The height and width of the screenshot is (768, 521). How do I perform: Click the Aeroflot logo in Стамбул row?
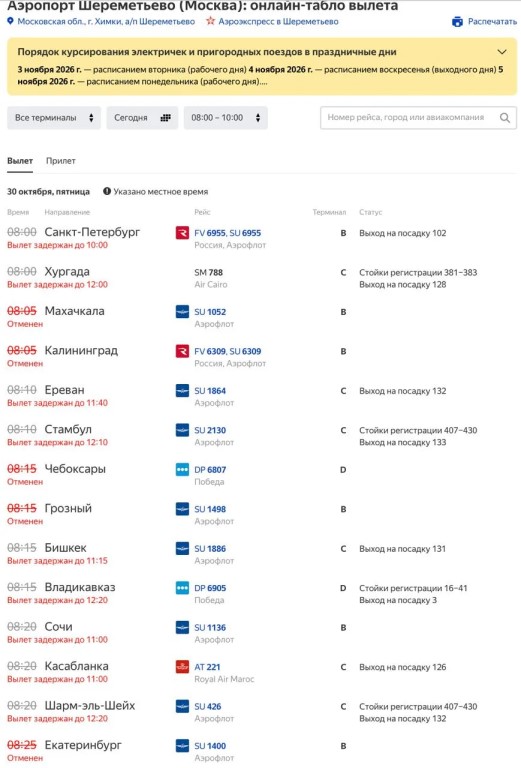(x=182, y=430)
